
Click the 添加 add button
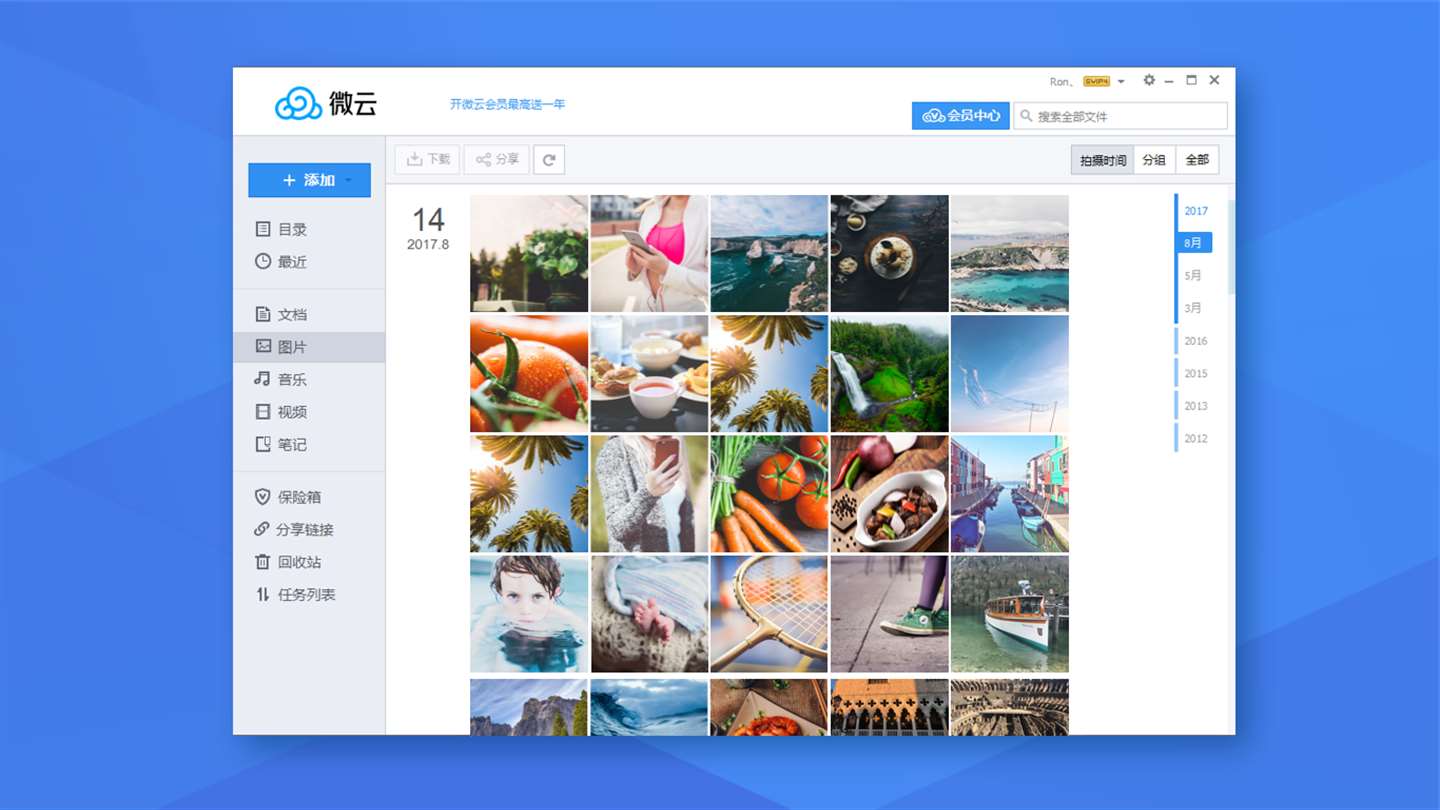click(x=309, y=180)
